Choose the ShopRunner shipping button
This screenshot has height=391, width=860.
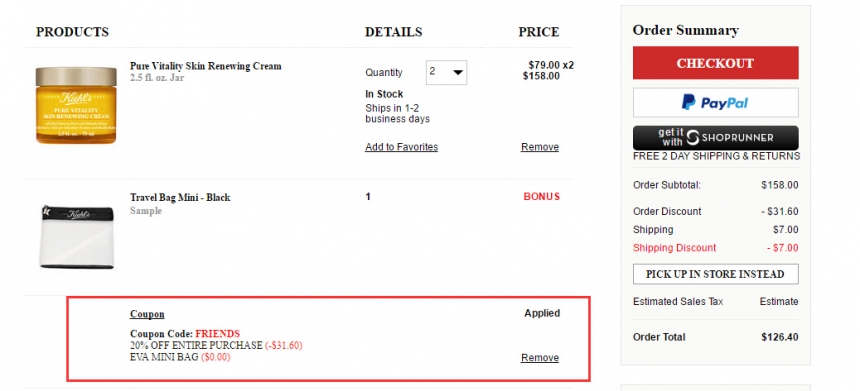point(715,138)
